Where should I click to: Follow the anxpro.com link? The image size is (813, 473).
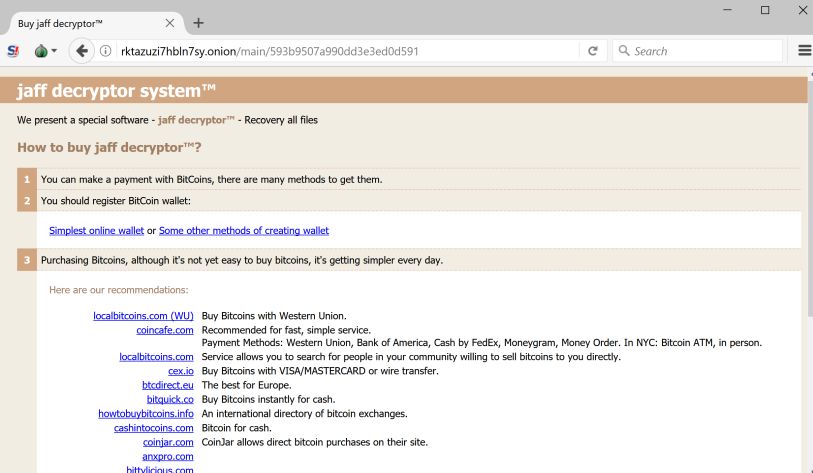(167, 457)
